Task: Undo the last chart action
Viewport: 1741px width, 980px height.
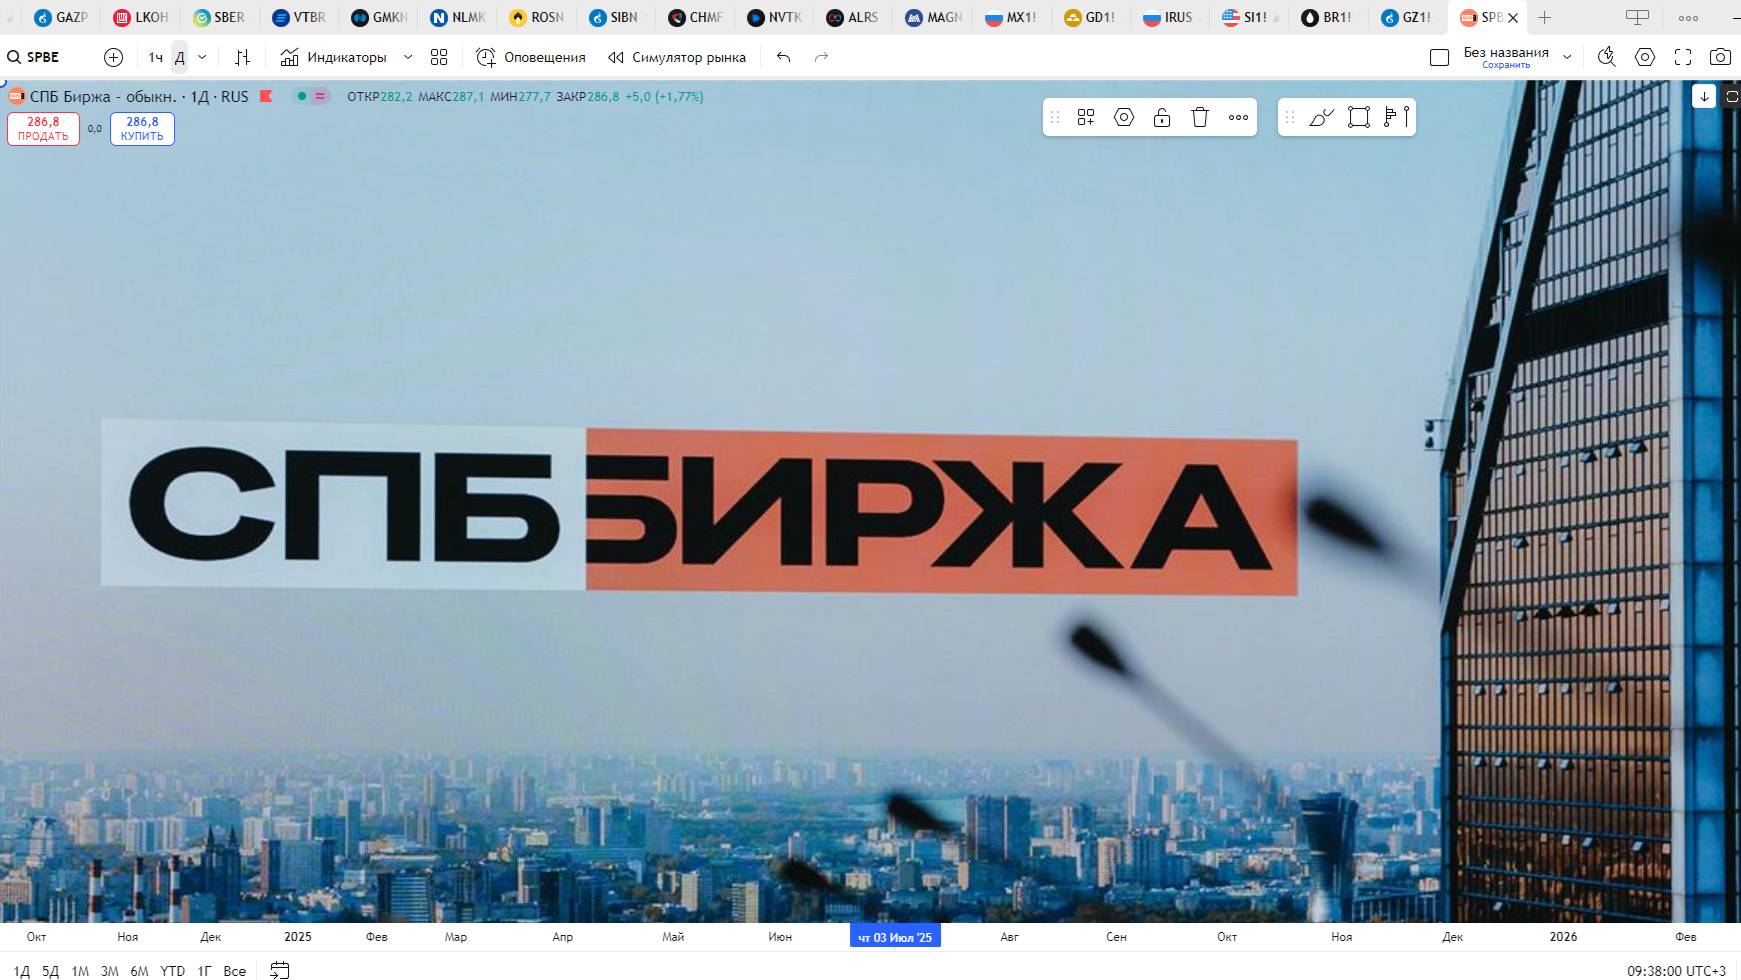Action: (784, 57)
